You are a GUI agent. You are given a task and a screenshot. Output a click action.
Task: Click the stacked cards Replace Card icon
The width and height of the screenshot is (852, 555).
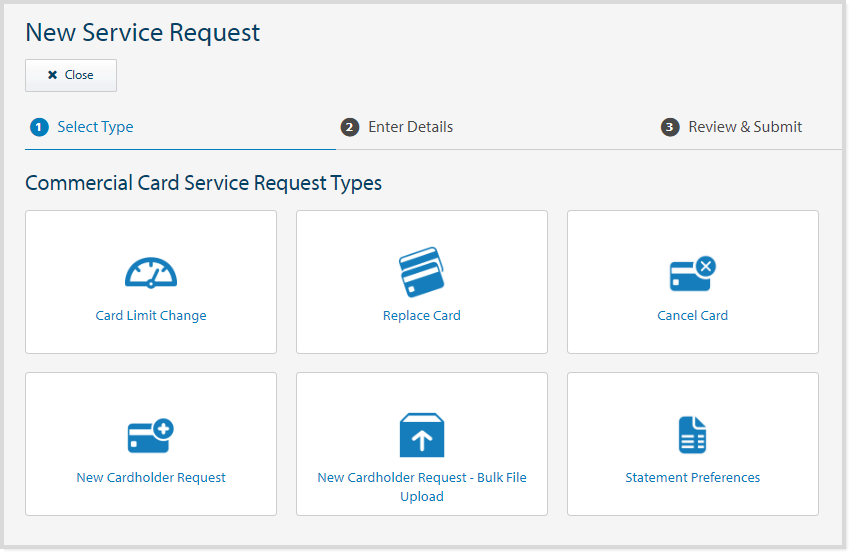click(x=421, y=271)
